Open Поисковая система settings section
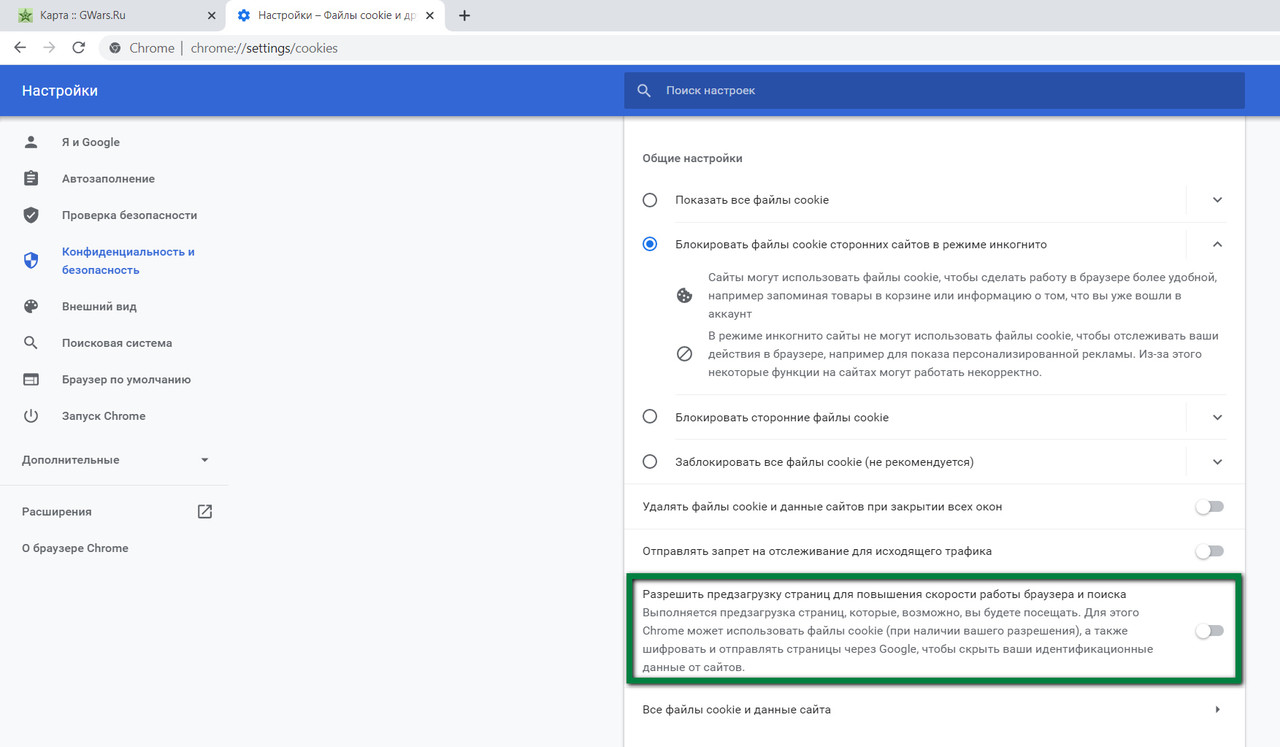Screen dimensions: 1280x747 click(x=117, y=343)
